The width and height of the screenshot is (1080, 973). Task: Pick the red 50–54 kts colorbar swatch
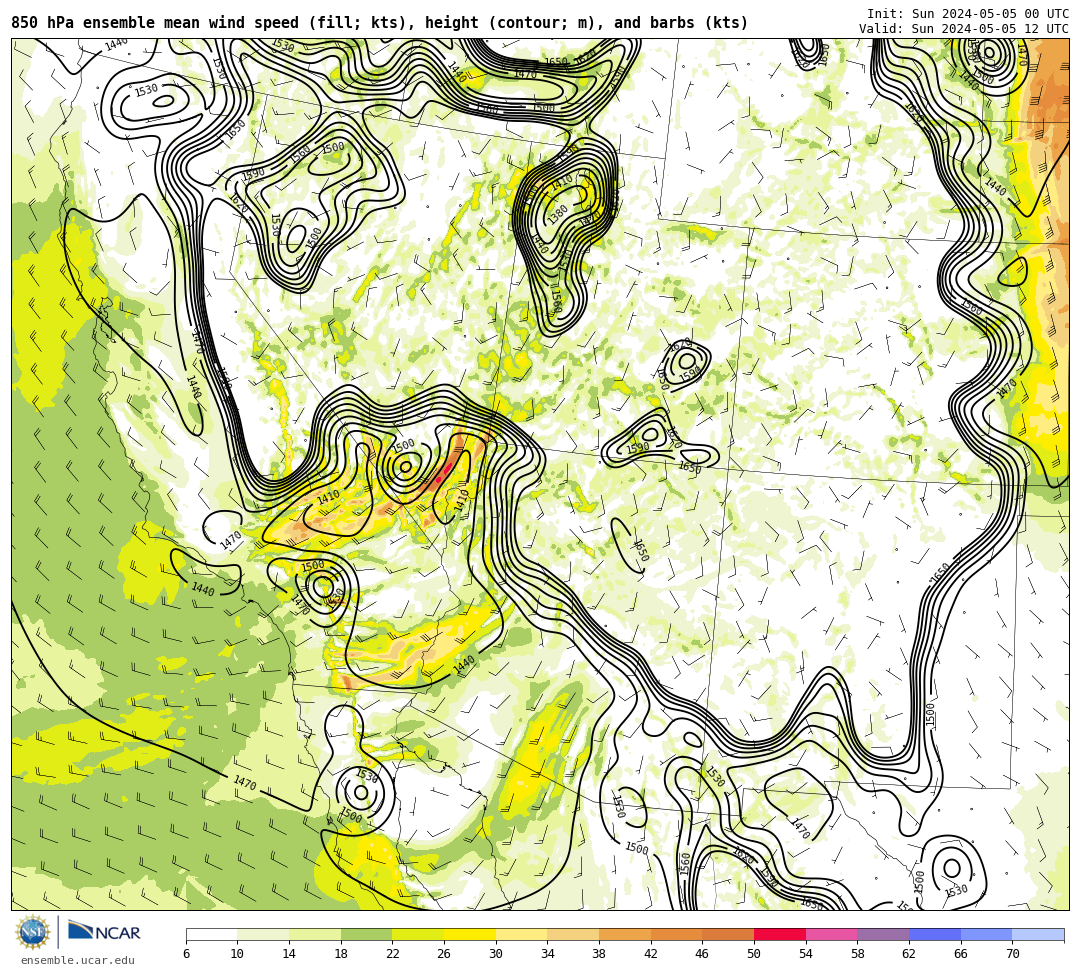tap(780, 934)
